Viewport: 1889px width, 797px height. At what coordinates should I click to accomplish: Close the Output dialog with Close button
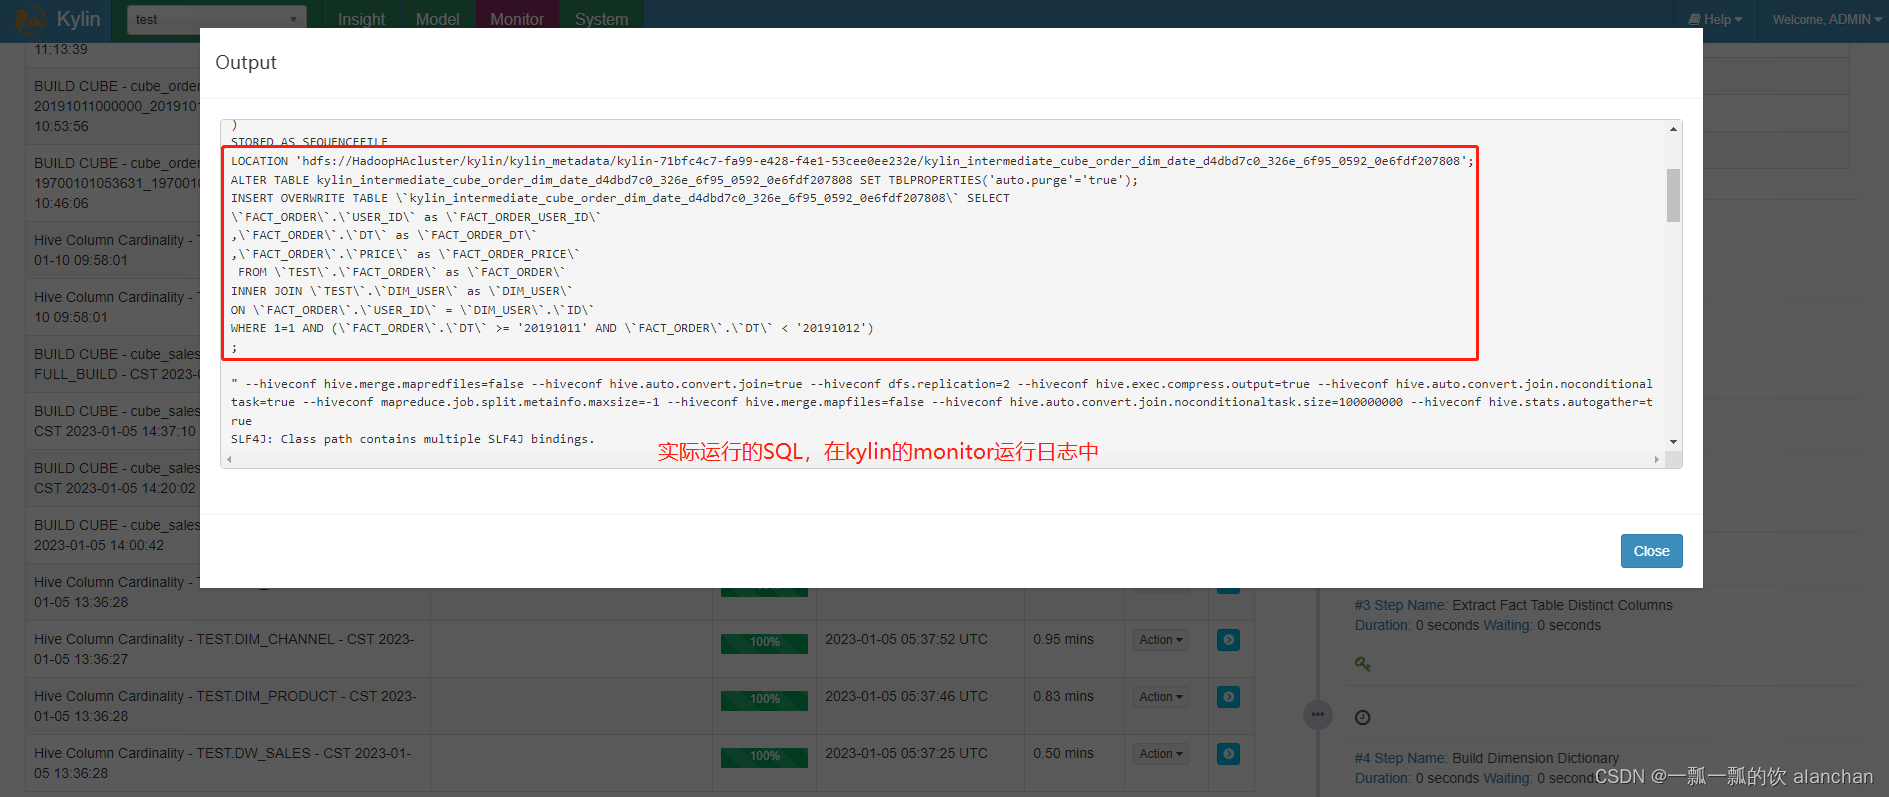(x=1651, y=551)
